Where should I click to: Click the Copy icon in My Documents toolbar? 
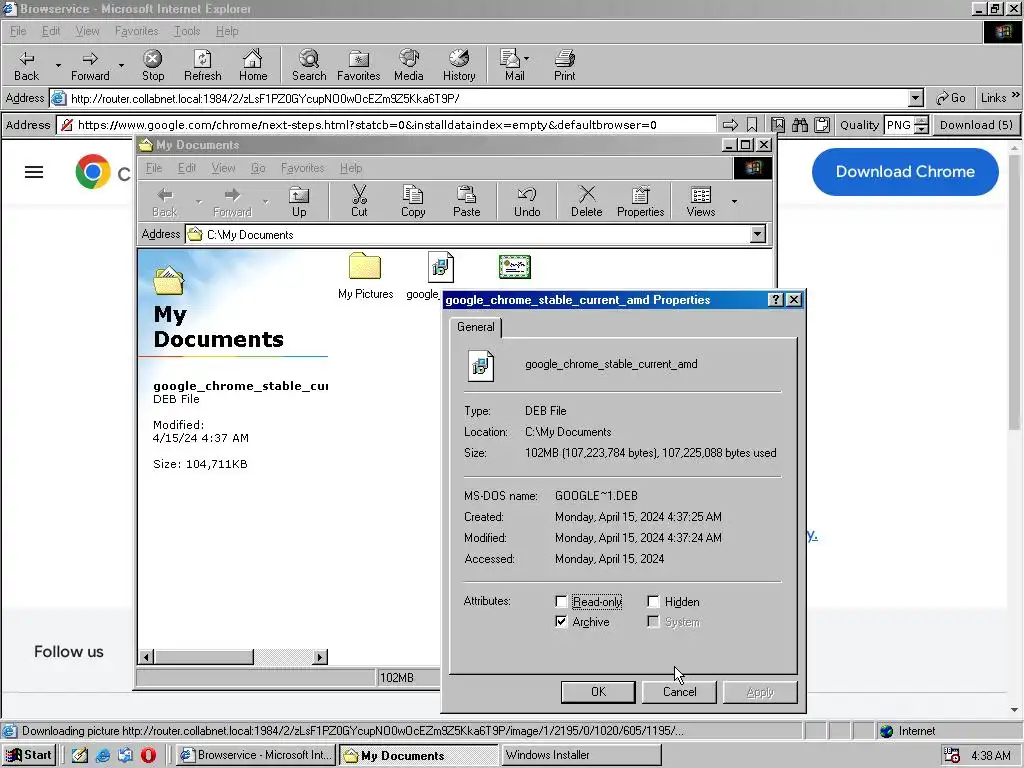[413, 202]
